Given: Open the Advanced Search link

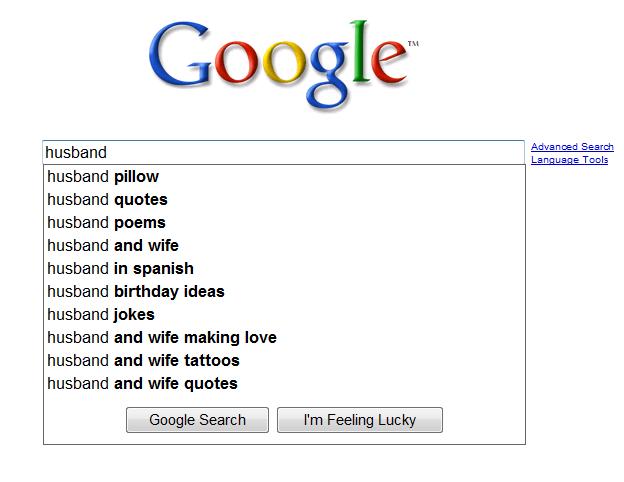Looking at the screenshot, I should pyautogui.click(x=572, y=147).
